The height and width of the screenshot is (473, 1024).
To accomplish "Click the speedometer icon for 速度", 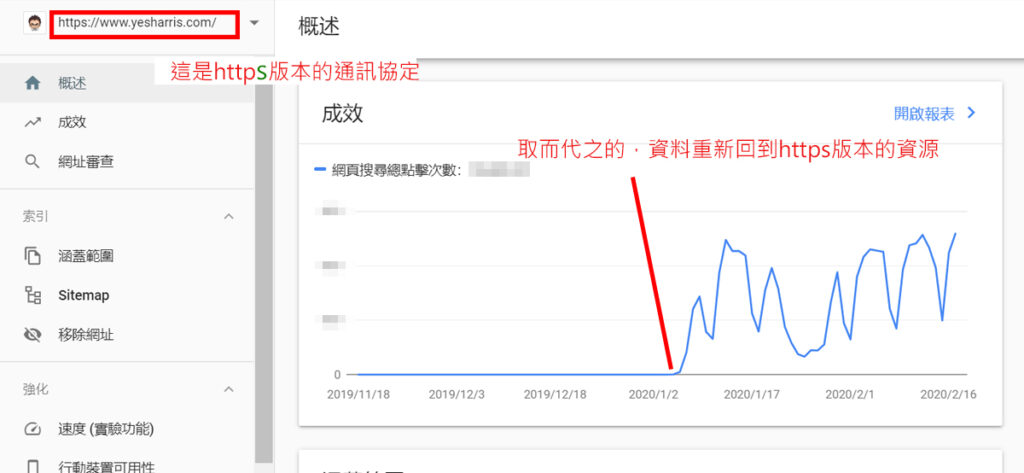I will coord(32,429).
